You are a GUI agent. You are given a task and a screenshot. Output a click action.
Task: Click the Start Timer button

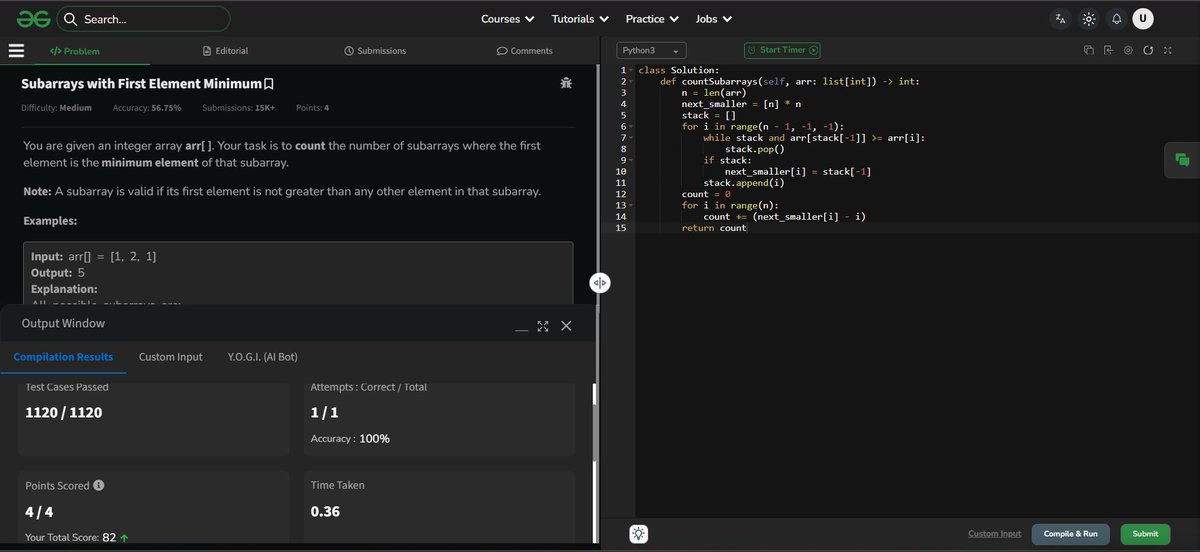pyautogui.click(x=782, y=50)
